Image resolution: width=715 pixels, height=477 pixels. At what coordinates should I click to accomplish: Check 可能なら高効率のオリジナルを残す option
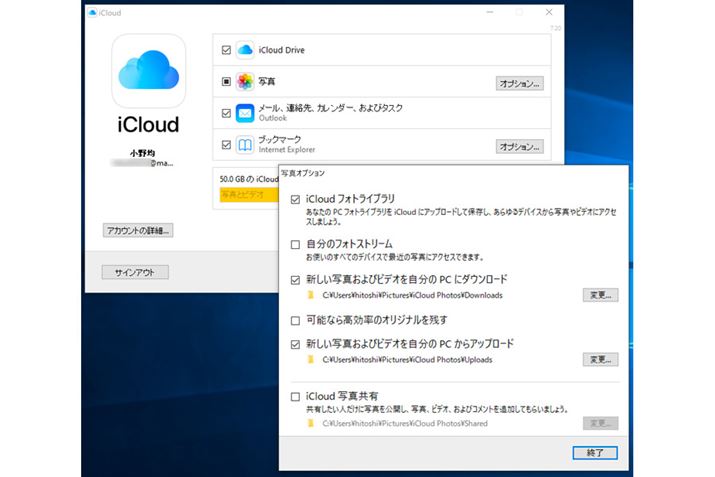(295, 321)
